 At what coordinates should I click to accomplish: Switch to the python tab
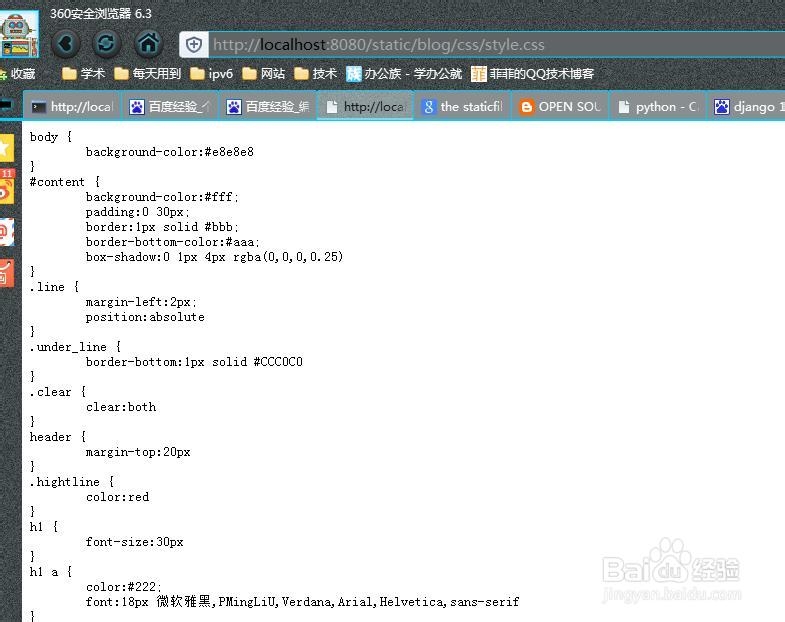(657, 106)
